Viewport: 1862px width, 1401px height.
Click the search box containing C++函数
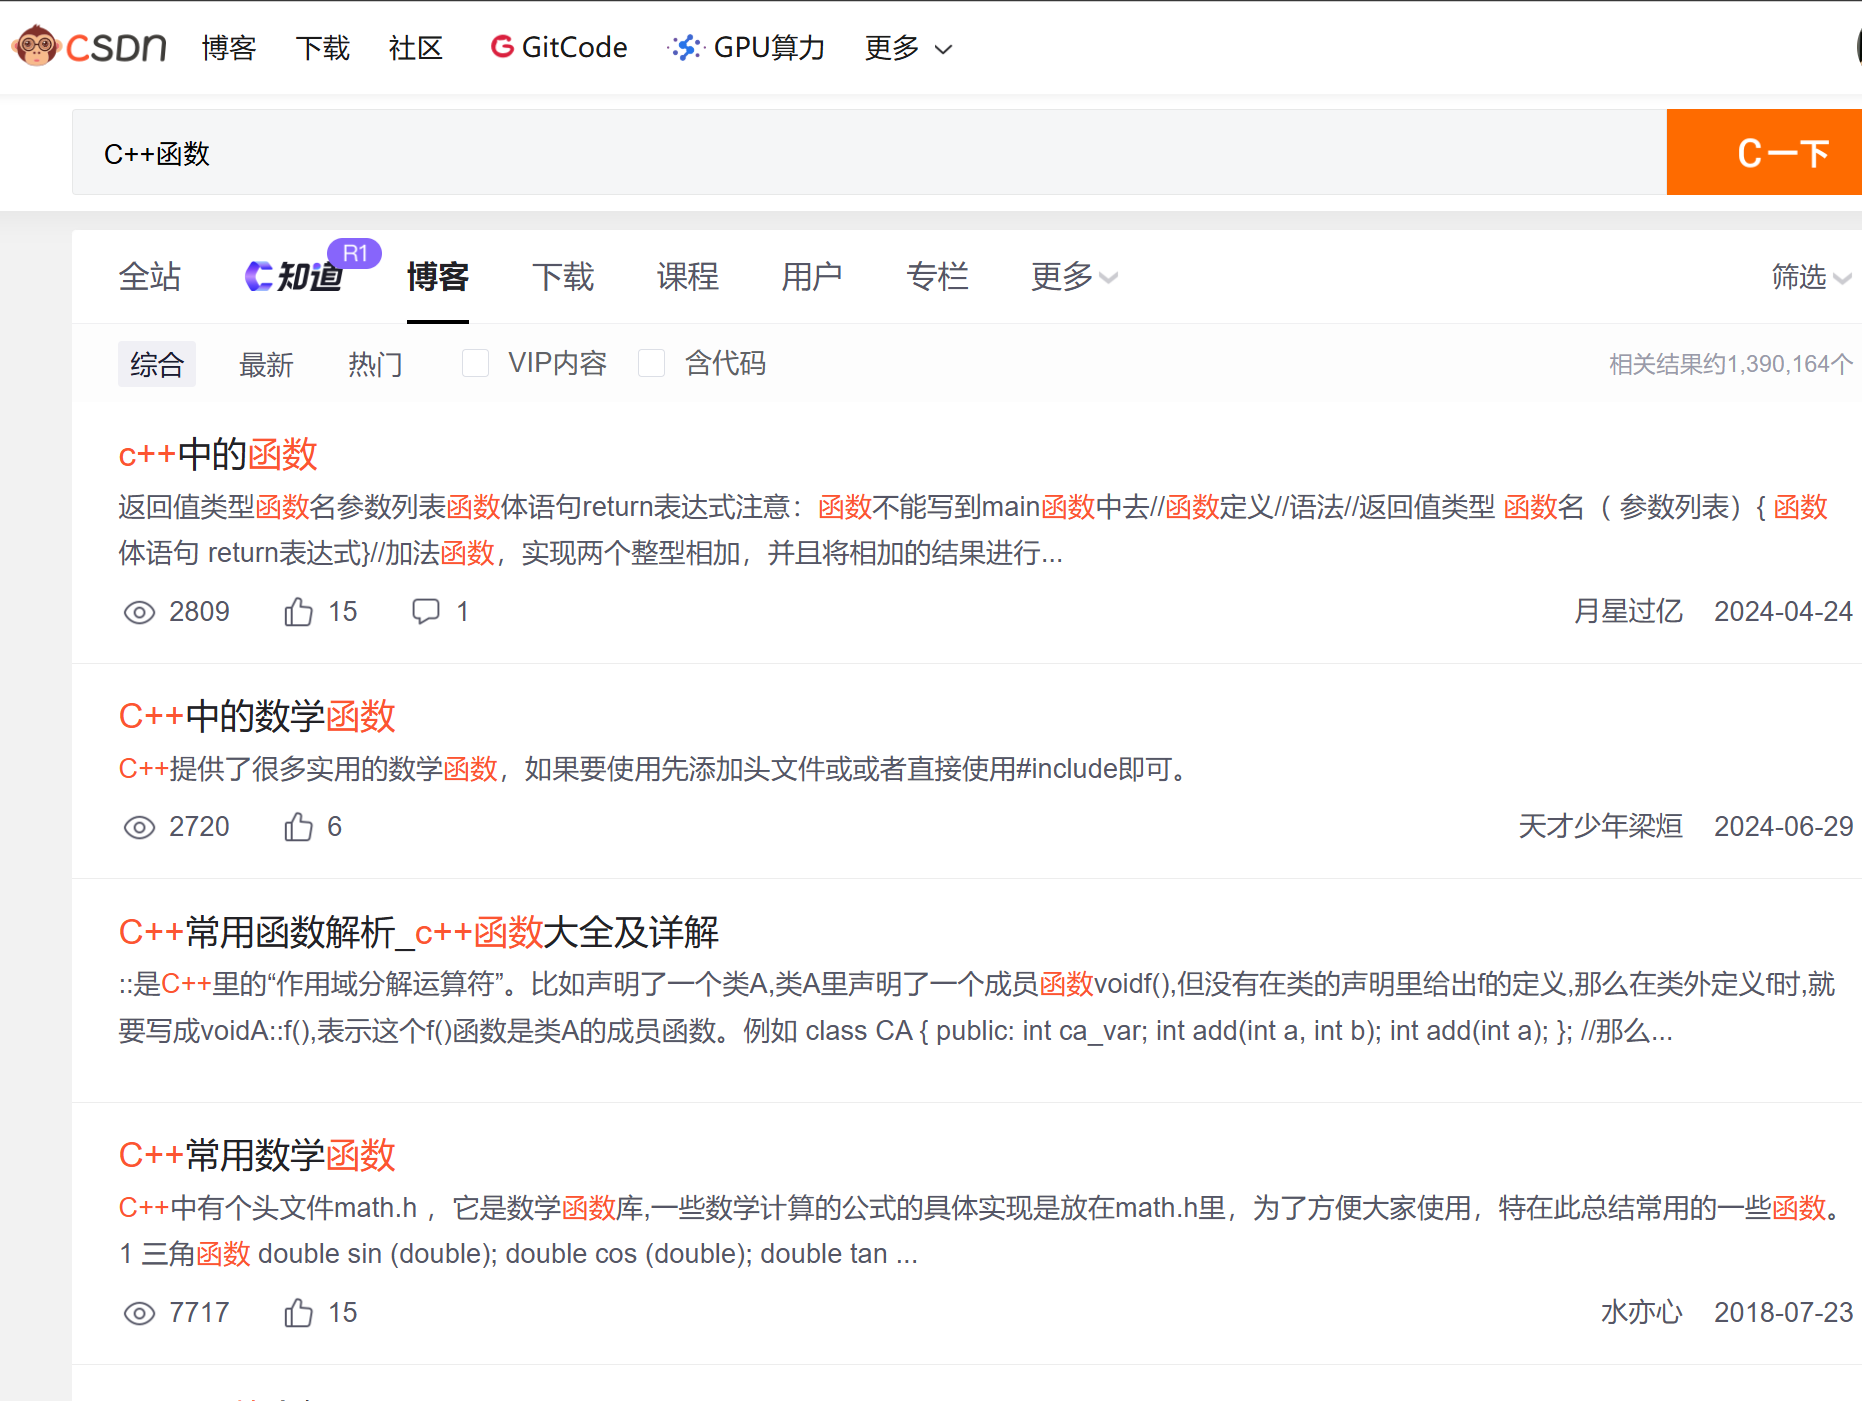(x=868, y=153)
